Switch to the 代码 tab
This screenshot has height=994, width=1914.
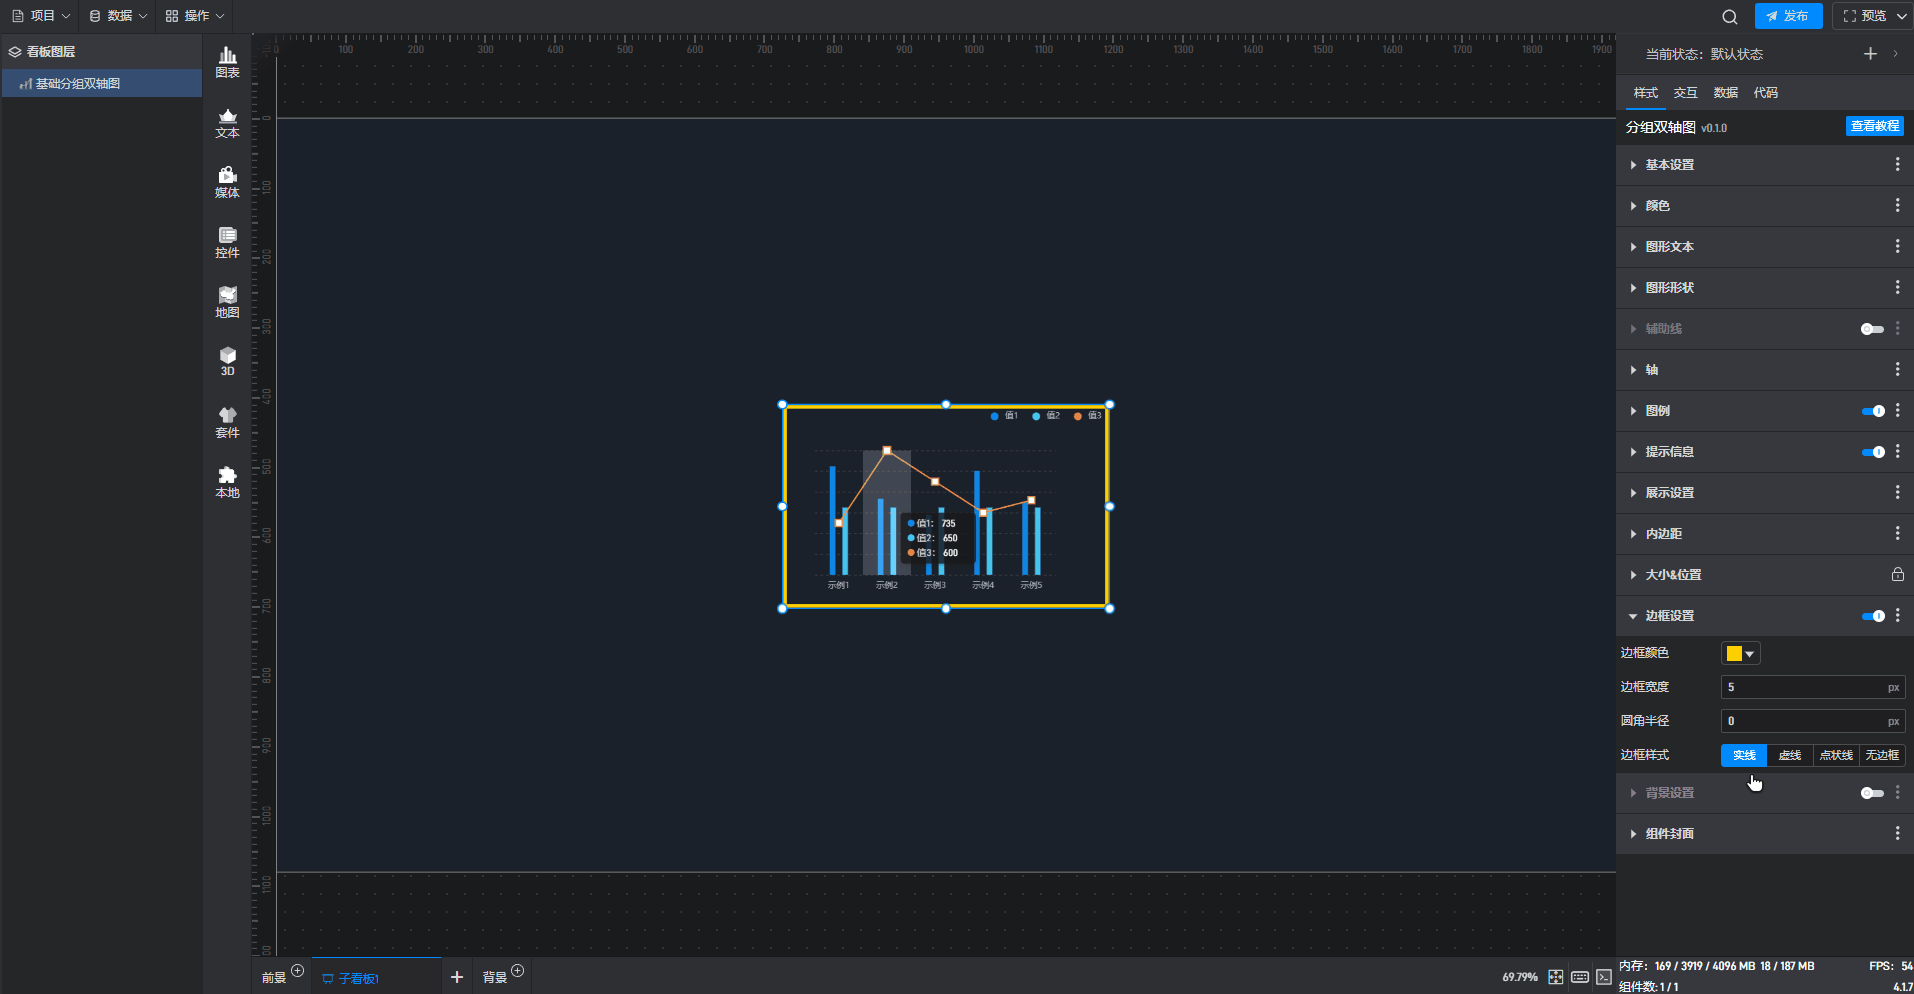click(x=1765, y=93)
